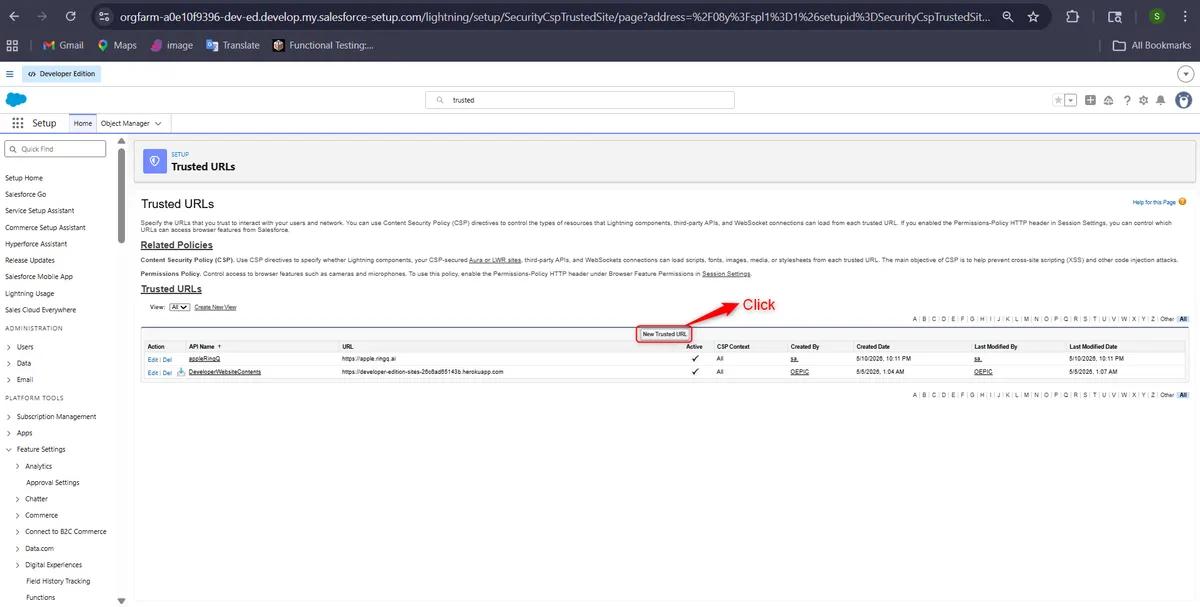Click the sidebar scrollbar down arrow
This screenshot has width=1200, height=607.
(122, 601)
